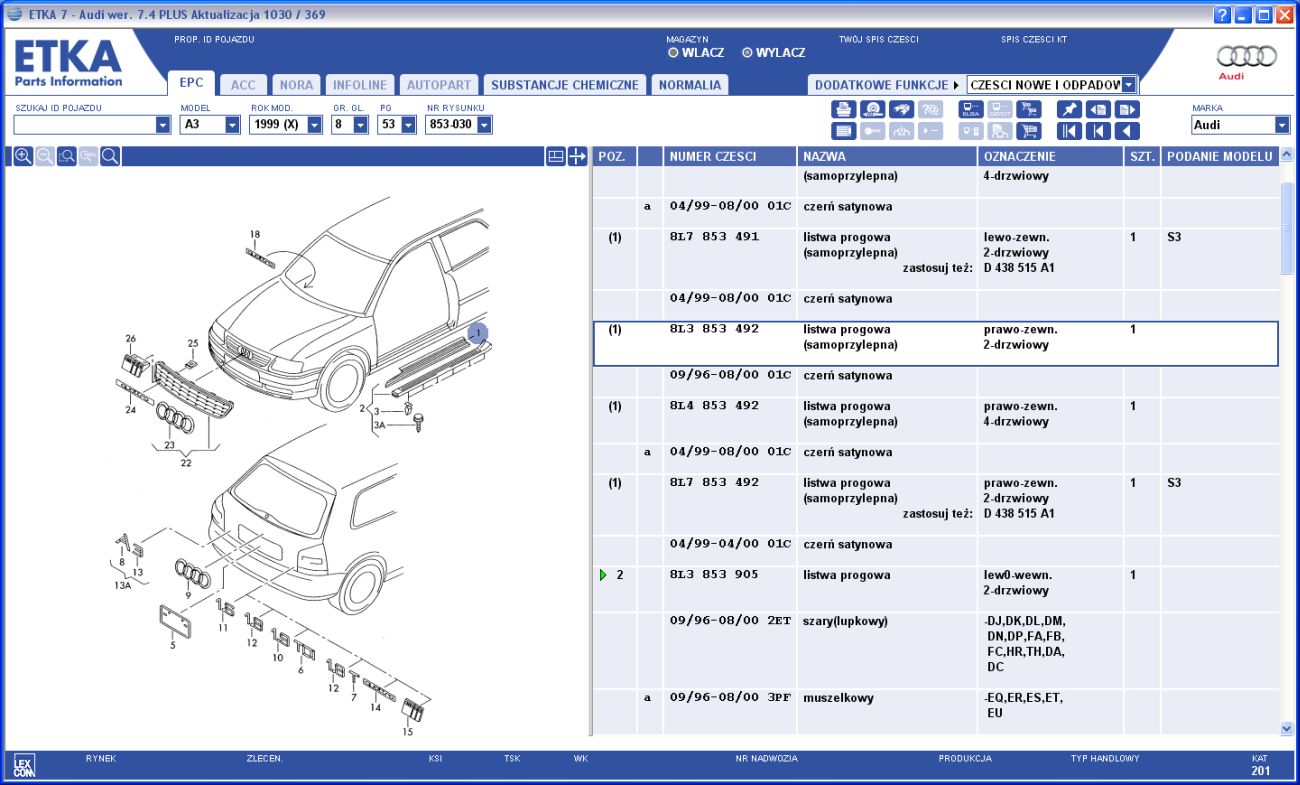Expand the GR. GL. dropdown showing 8

tap(360, 125)
